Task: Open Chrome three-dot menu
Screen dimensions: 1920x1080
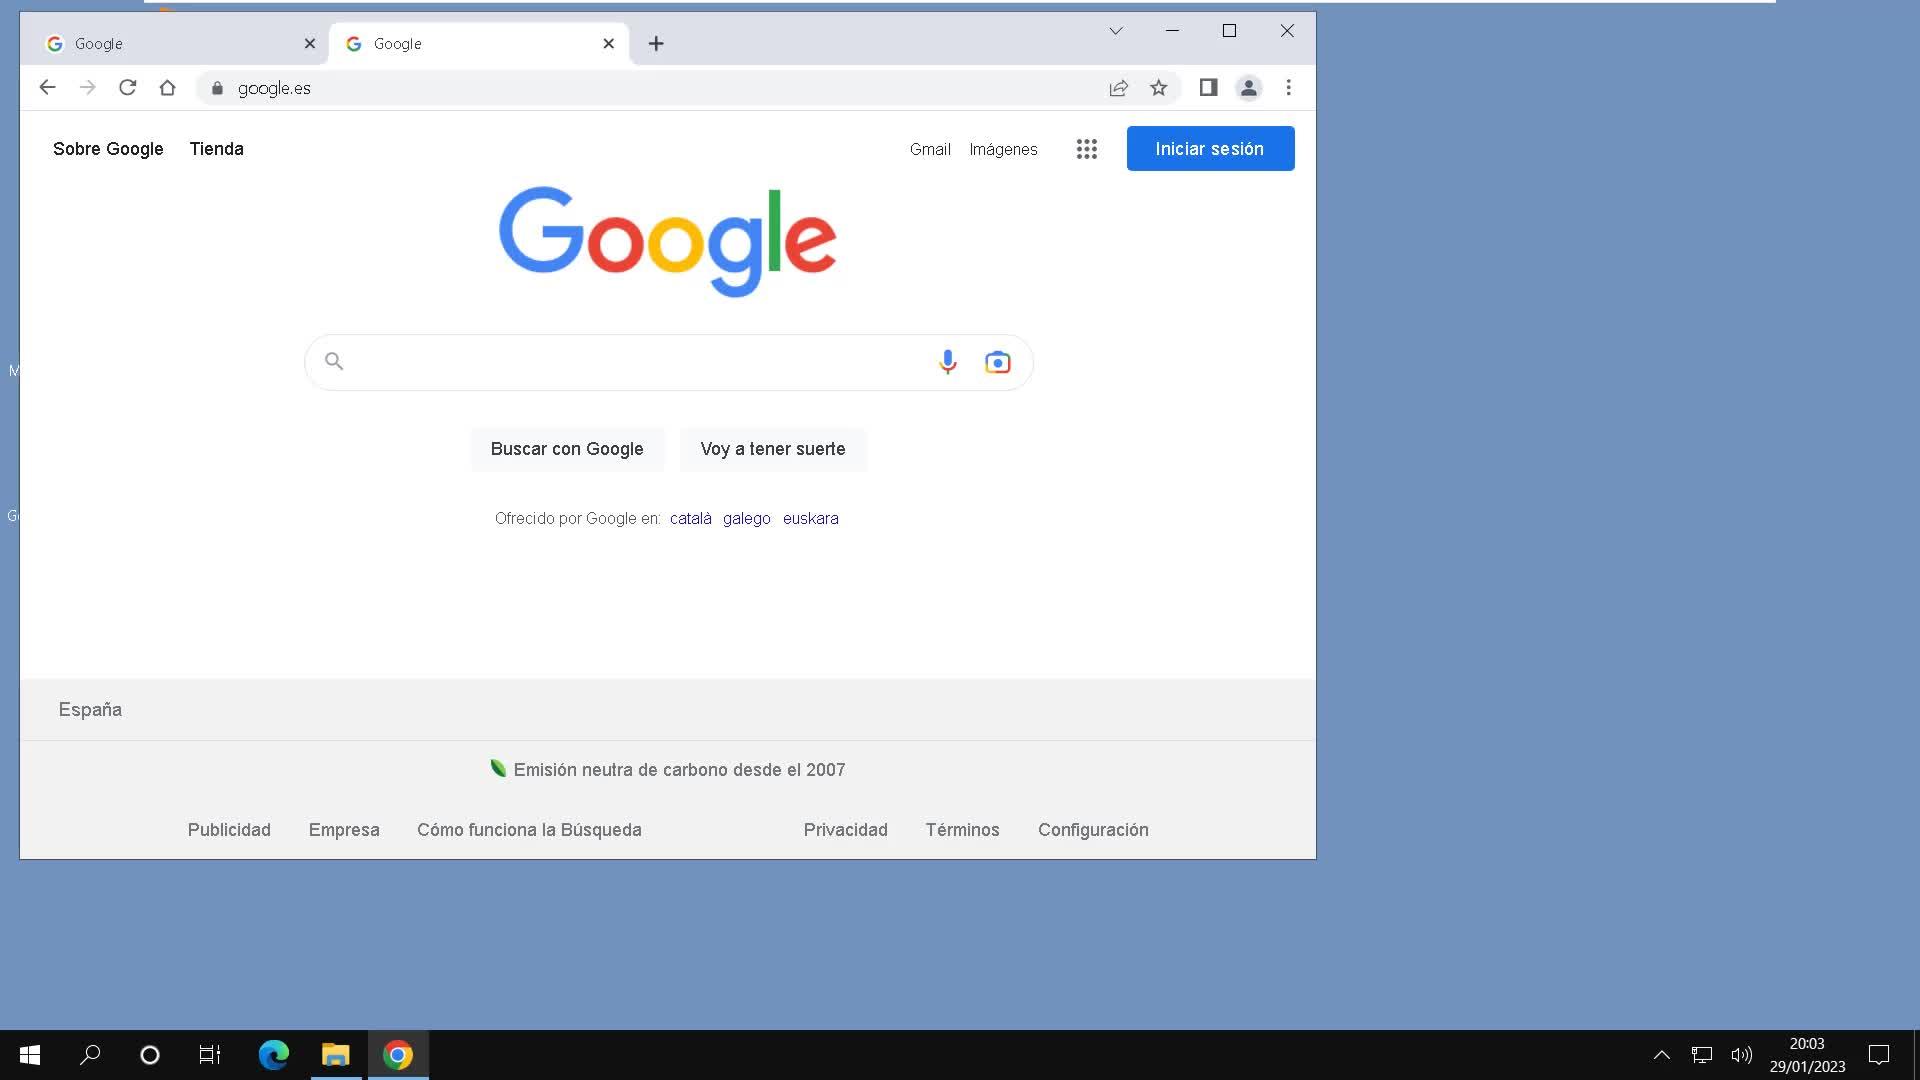Action: tap(1288, 88)
